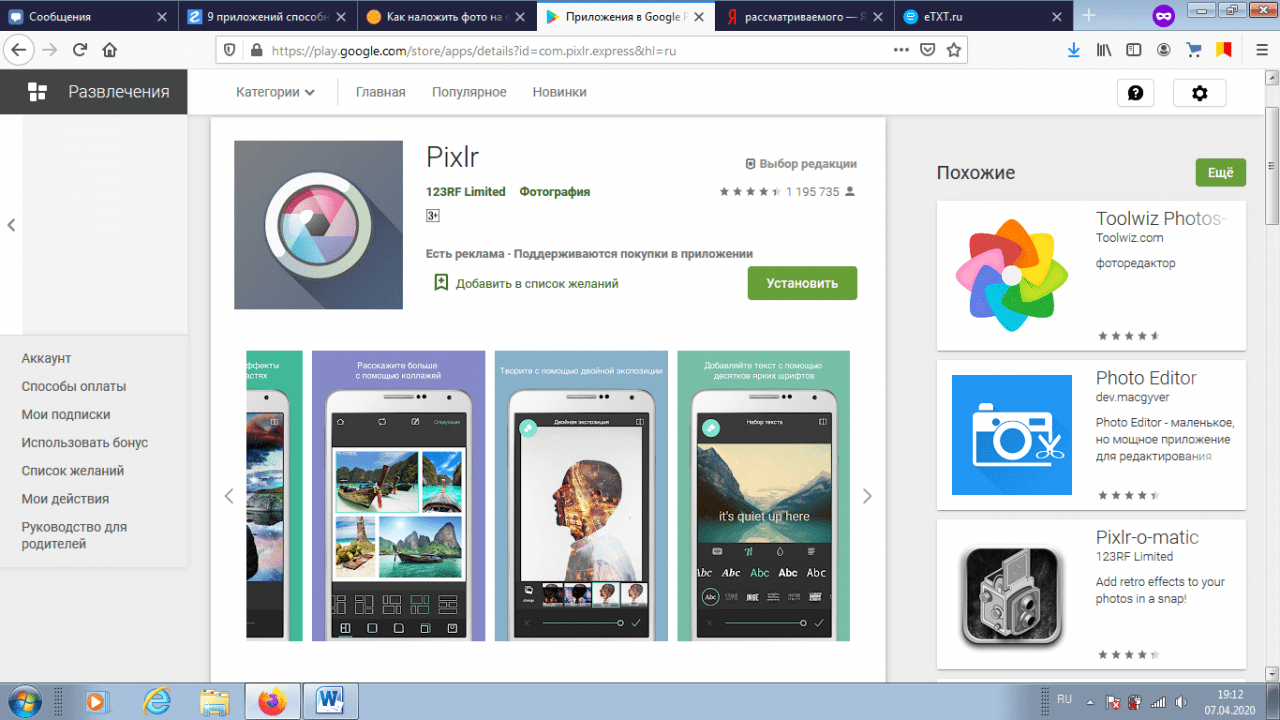Open the Новинки menu item
Image resolution: width=1280 pixels, height=720 pixels.
coord(559,92)
